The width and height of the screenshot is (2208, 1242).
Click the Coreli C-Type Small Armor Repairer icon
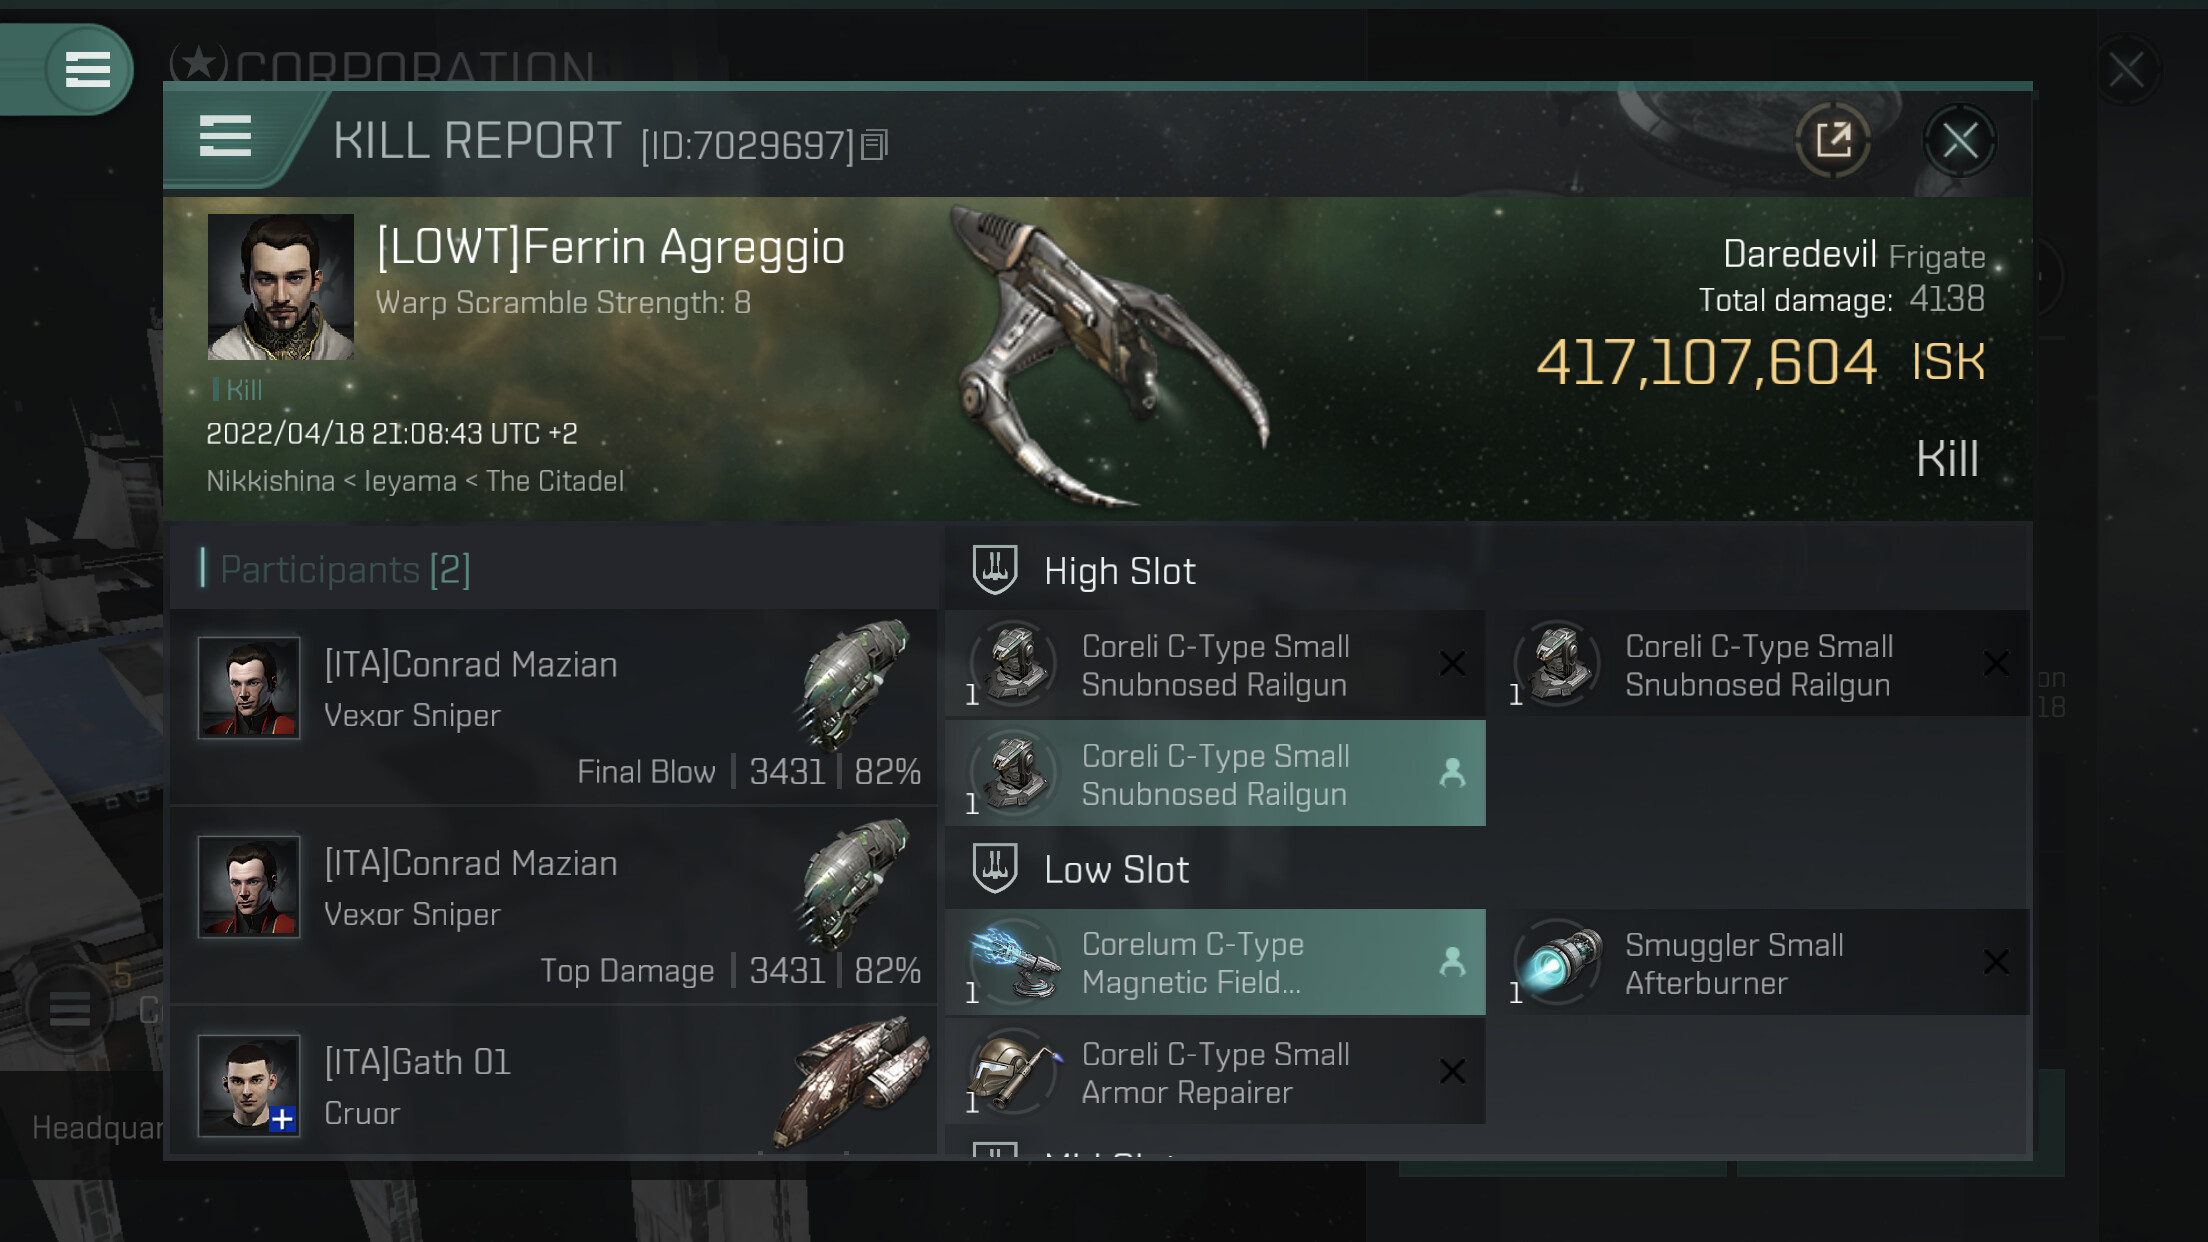coord(1015,1073)
